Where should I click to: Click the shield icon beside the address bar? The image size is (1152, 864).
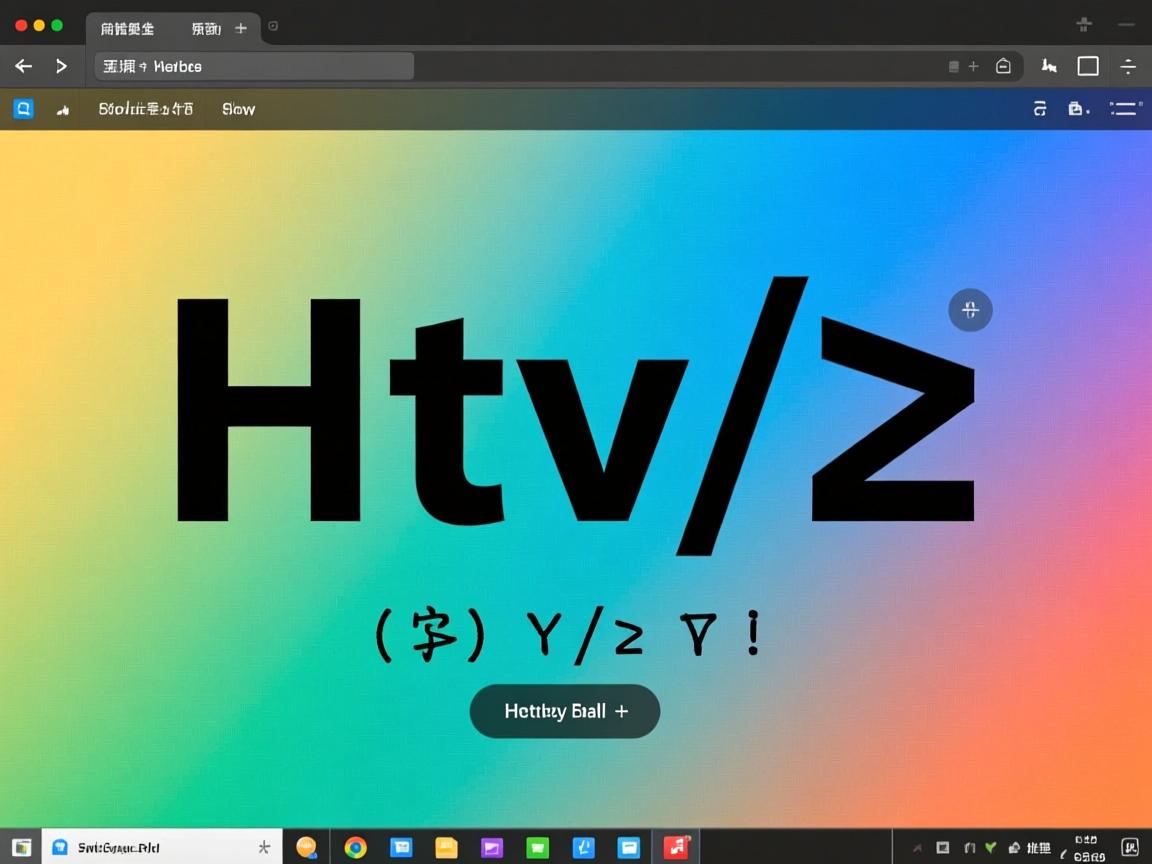pyautogui.click(x=1004, y=66)
